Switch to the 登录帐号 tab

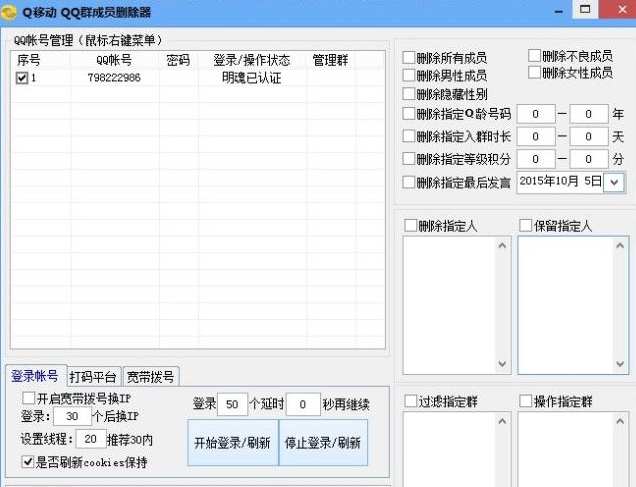35,376
